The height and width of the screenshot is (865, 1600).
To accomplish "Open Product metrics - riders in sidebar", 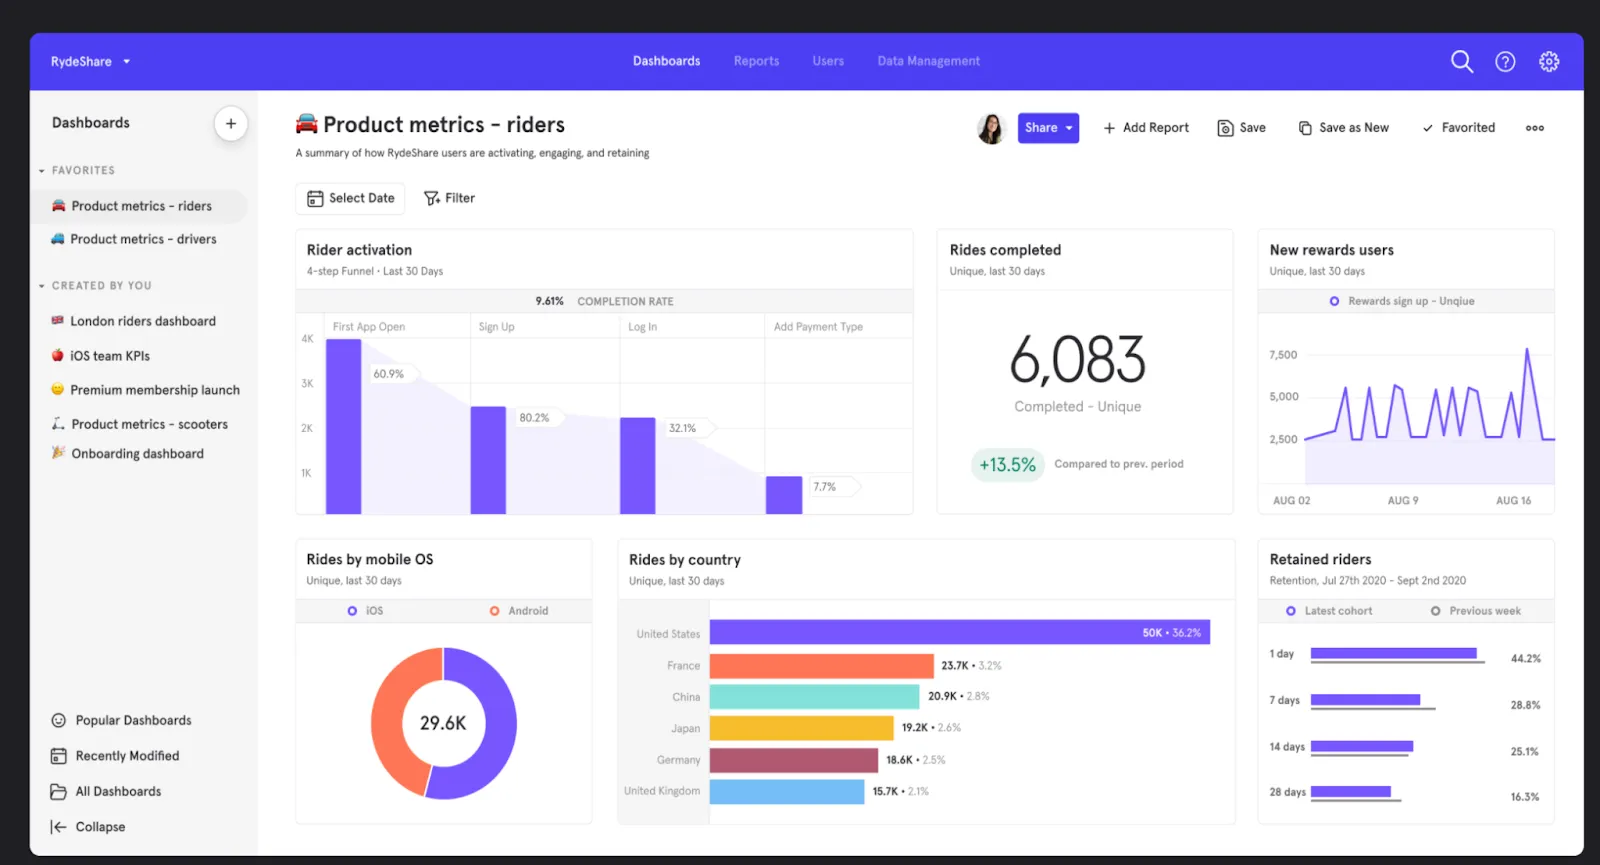I will tap(140, 206).
